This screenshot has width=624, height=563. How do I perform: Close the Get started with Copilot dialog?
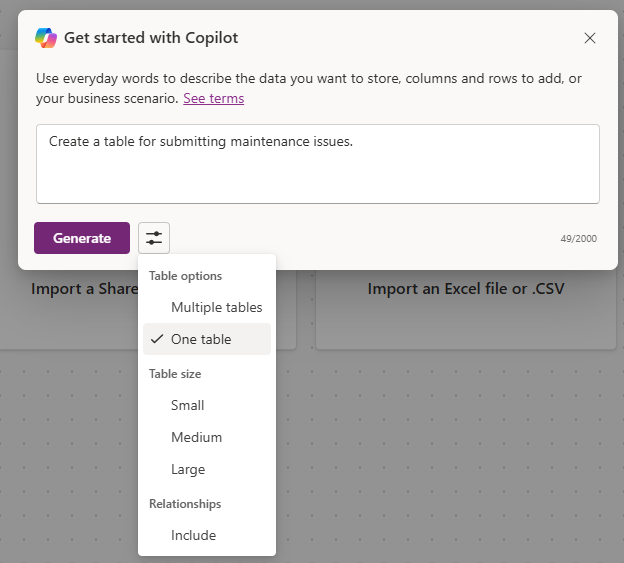tap(589, 38)
